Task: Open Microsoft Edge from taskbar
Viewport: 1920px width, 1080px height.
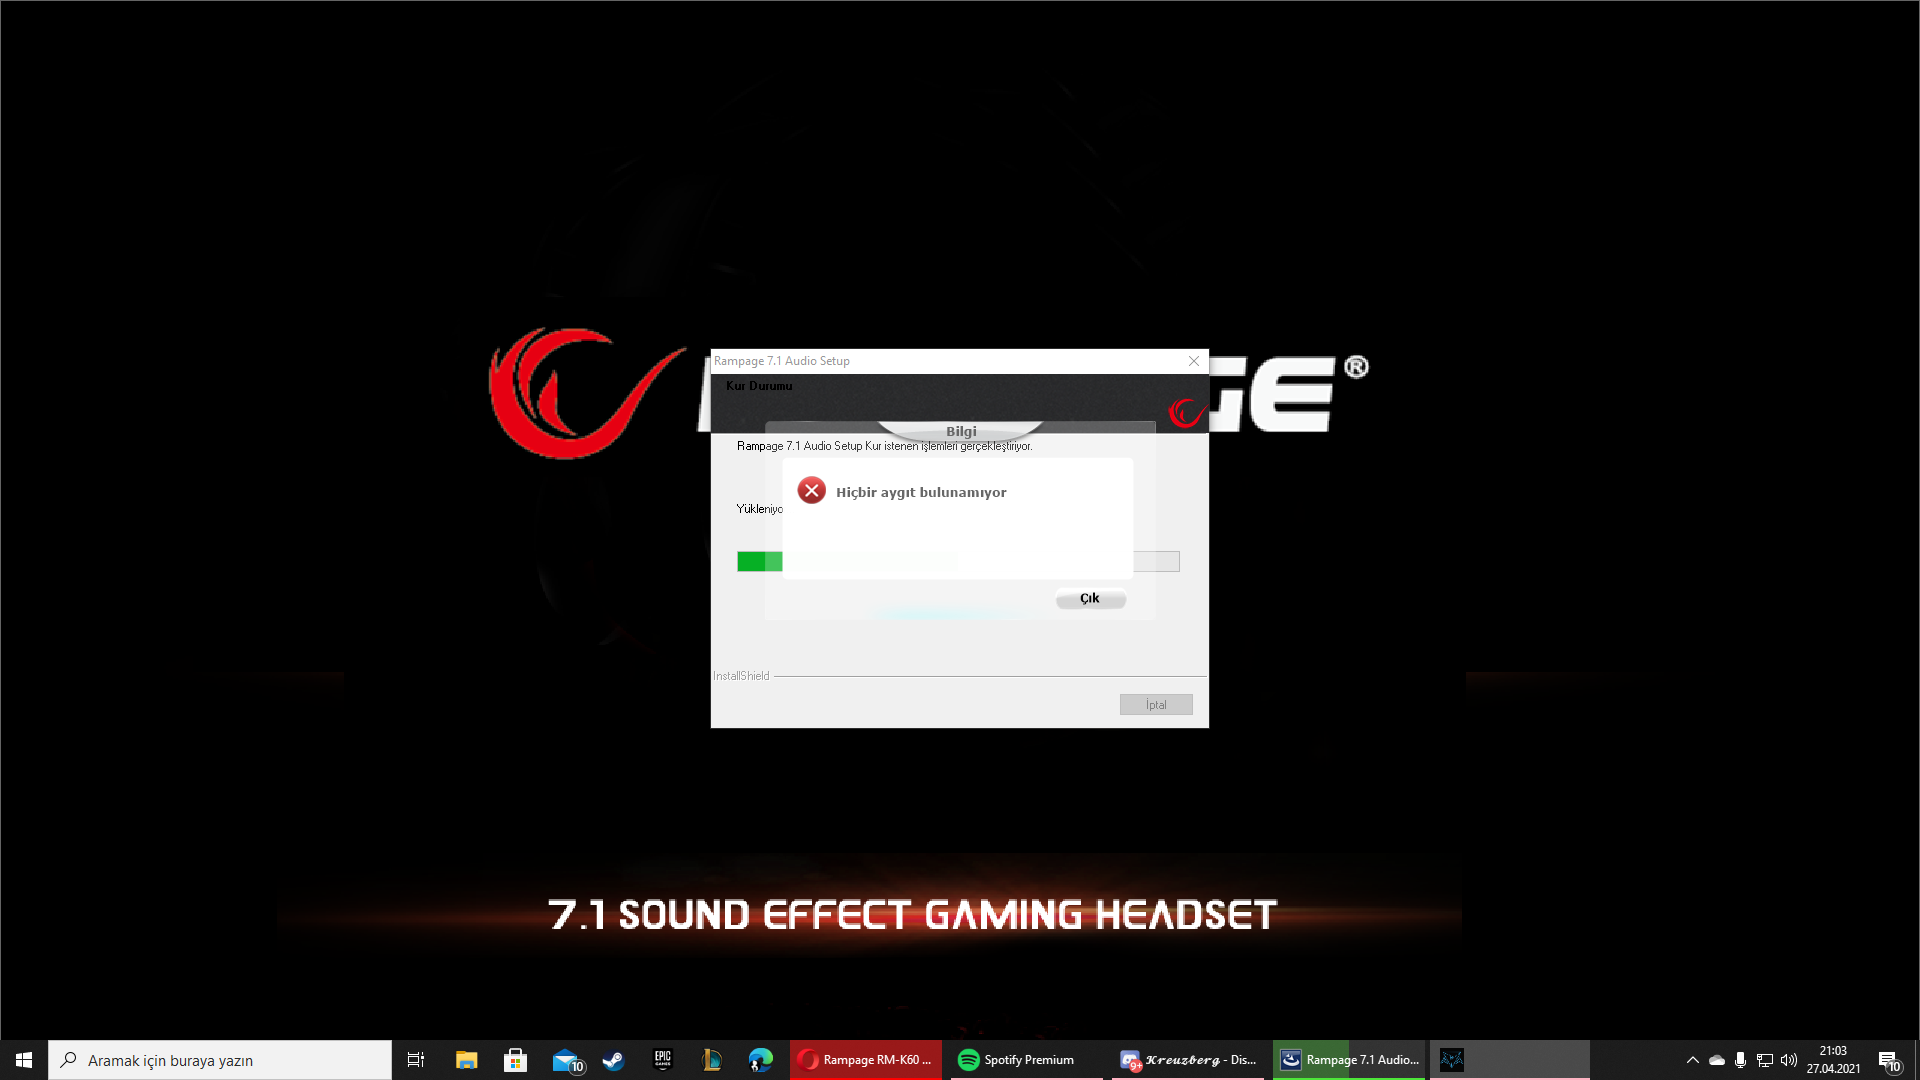Action: (x=760, y=1060)
